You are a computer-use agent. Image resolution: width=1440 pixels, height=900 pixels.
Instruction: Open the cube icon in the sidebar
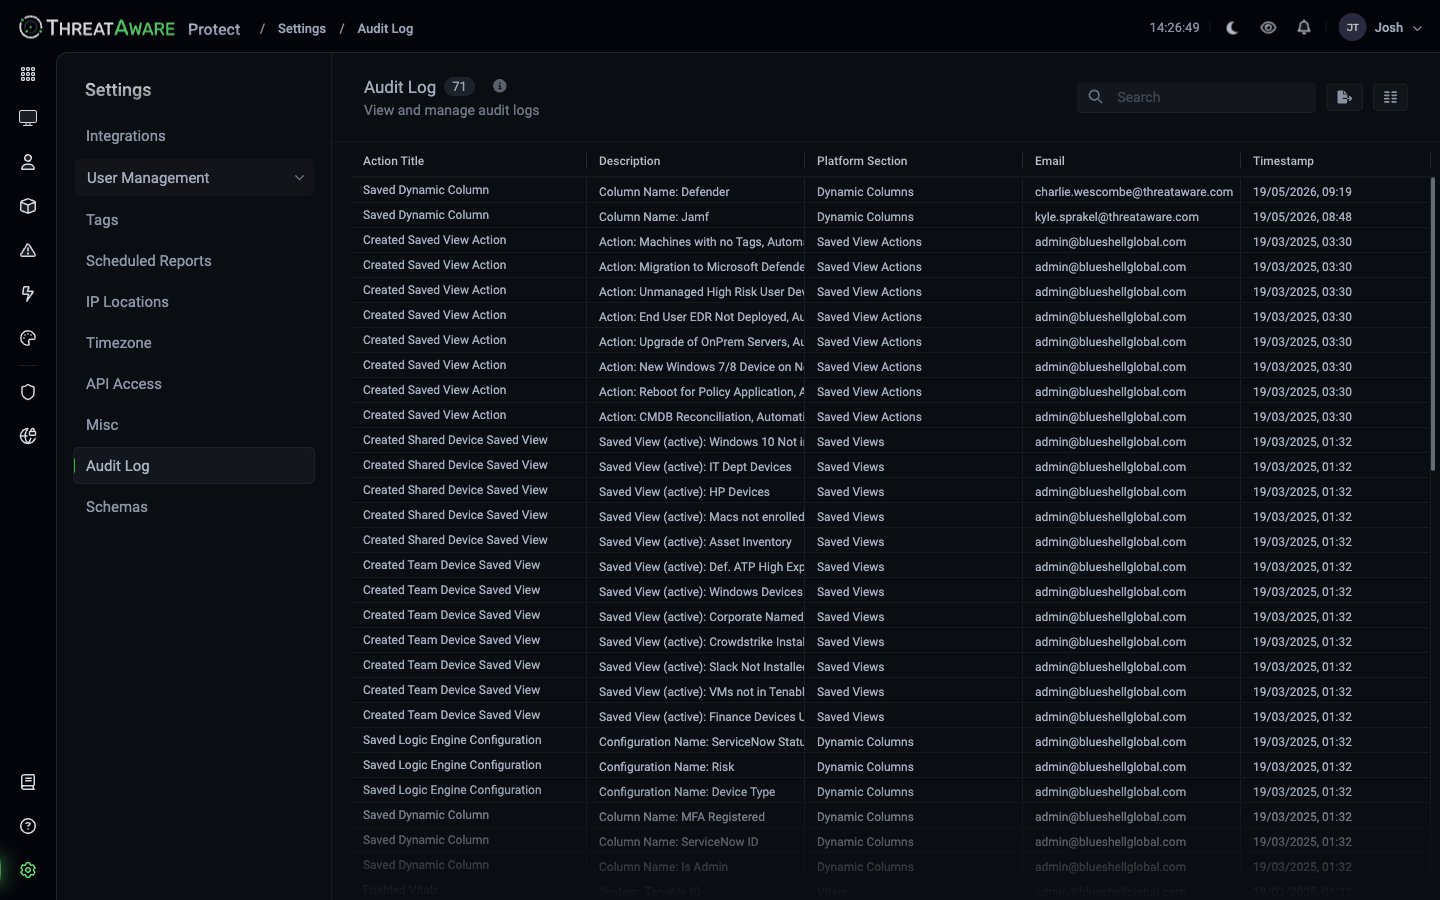click(x=28, y=206)
